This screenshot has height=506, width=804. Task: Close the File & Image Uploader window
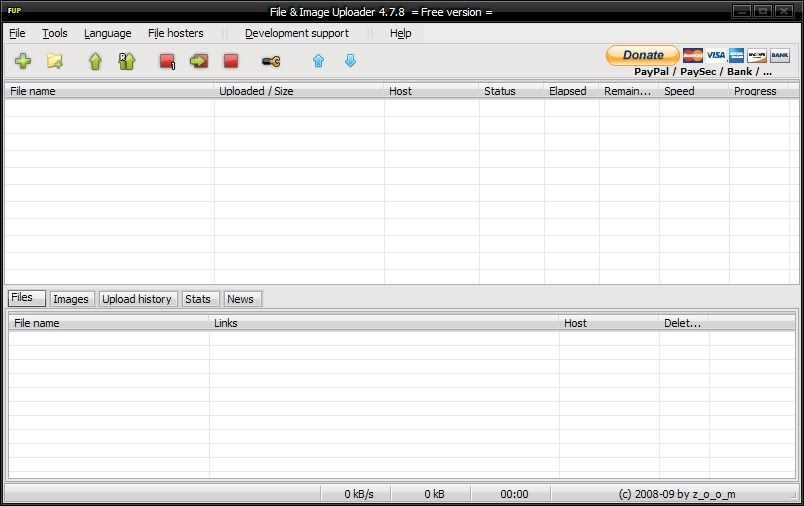coord(784,11)
